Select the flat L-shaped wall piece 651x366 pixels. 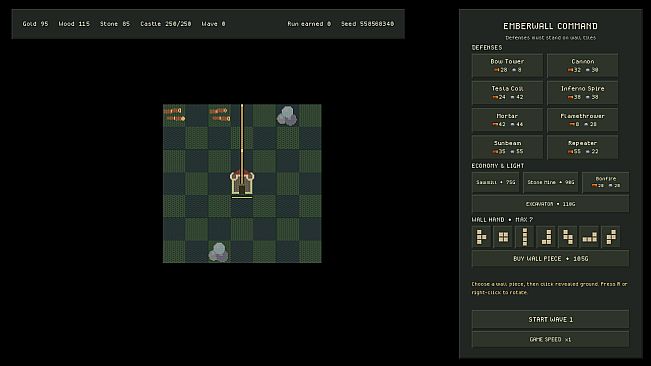(589, 237)
